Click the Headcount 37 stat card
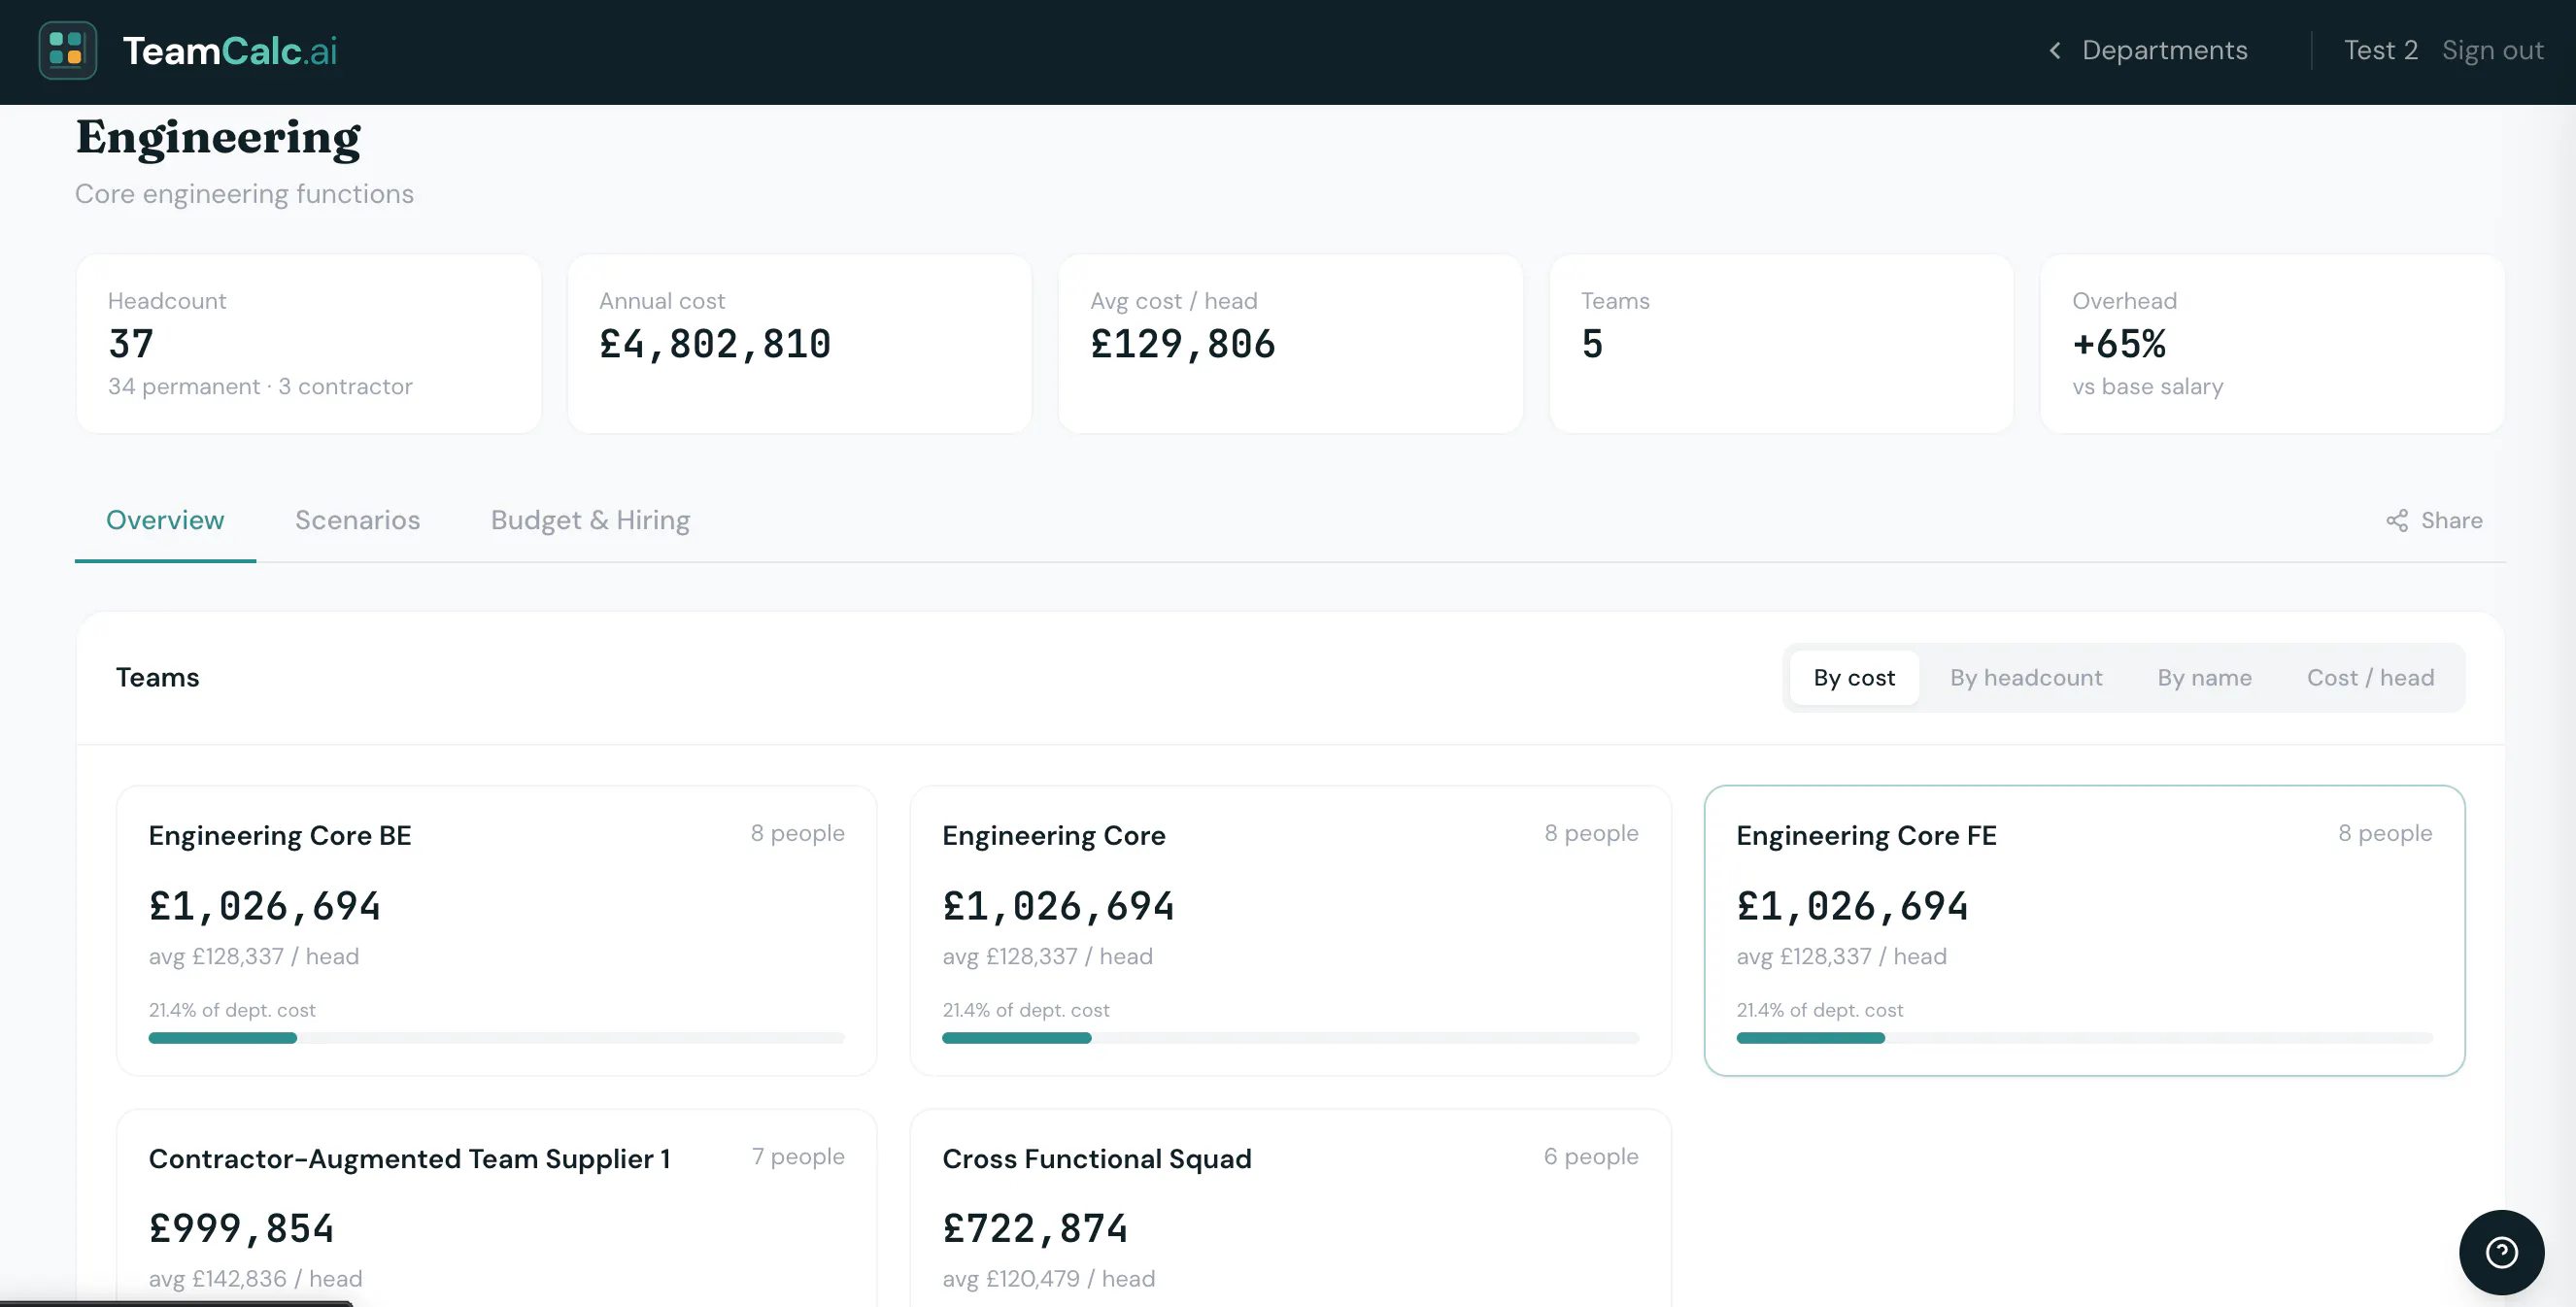This screenshot has height=1307, width=2576. 308,343
